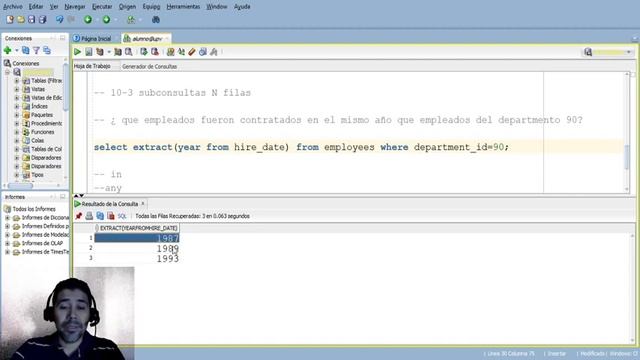Click the Open folder icon
Screen dimensions: 640x360
[20, 19]
